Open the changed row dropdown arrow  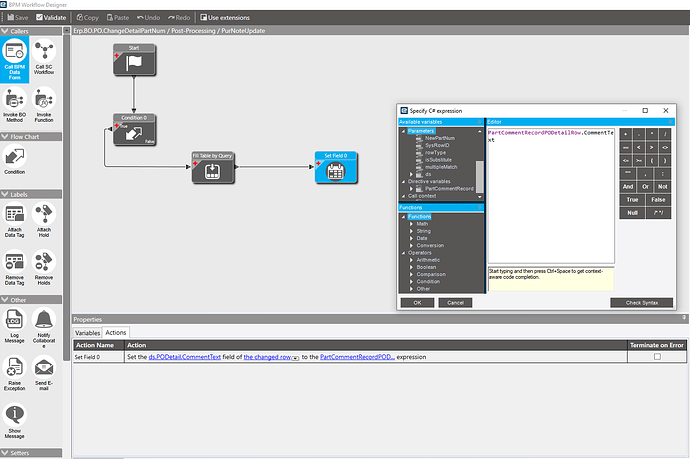point(295,358)
